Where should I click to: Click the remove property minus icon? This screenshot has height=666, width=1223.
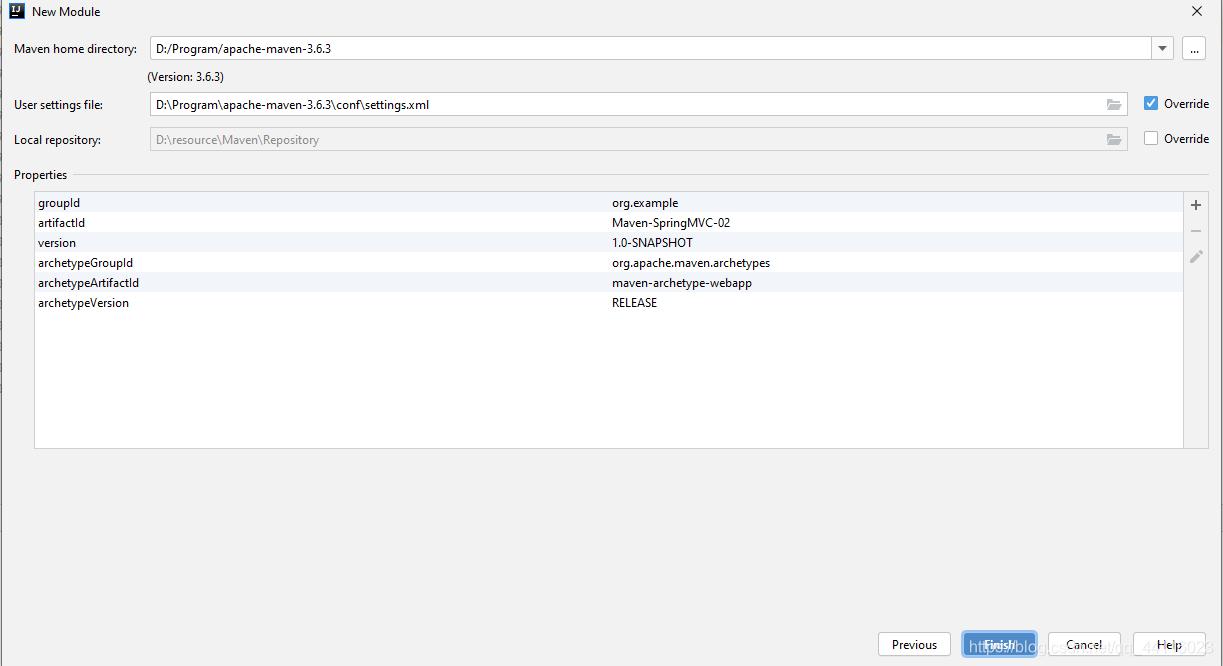1195,231
